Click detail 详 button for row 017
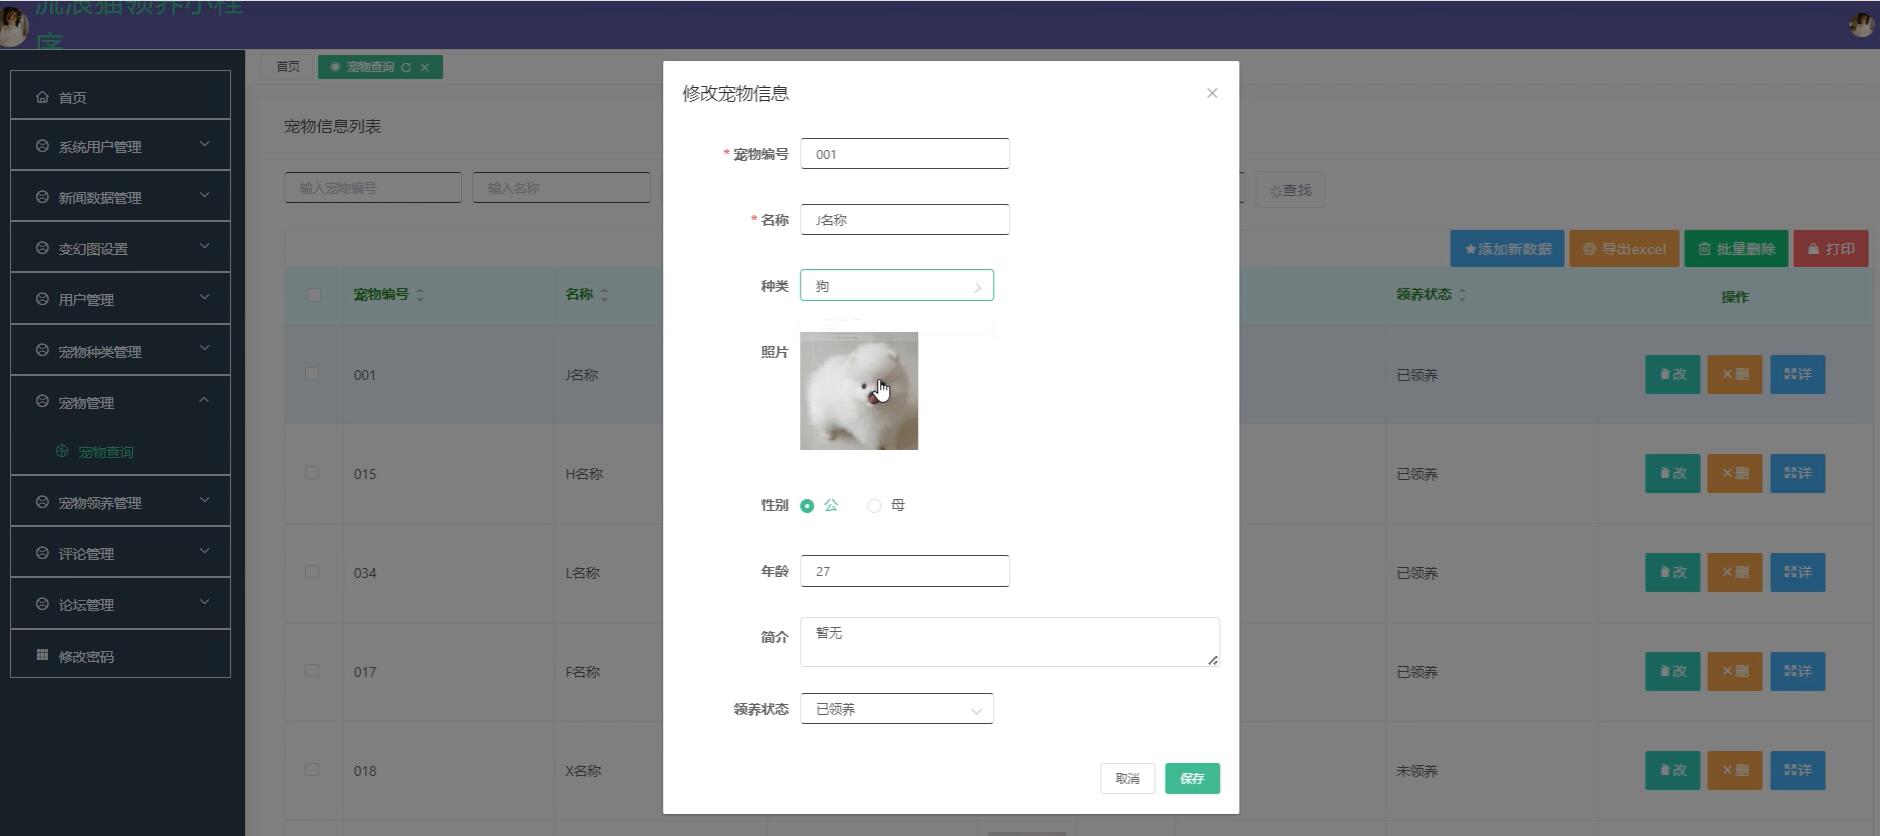Image resolution: width=1880 pixels, height=836 pixels. 1798,671
